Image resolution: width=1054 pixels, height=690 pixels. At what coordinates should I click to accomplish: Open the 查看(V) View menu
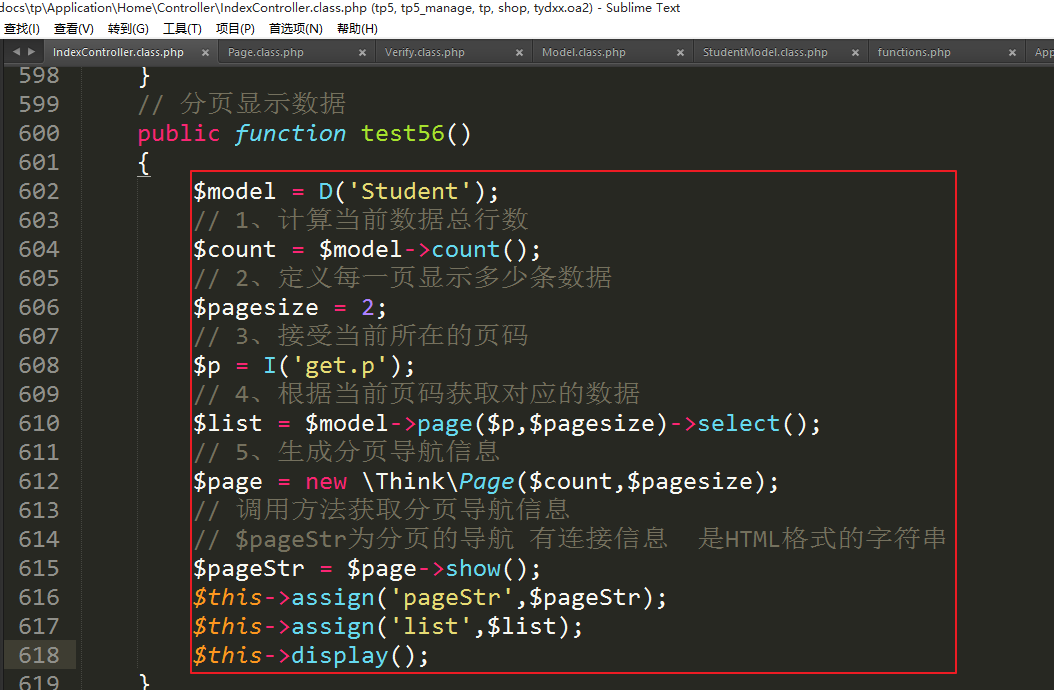tap(74, 29)
